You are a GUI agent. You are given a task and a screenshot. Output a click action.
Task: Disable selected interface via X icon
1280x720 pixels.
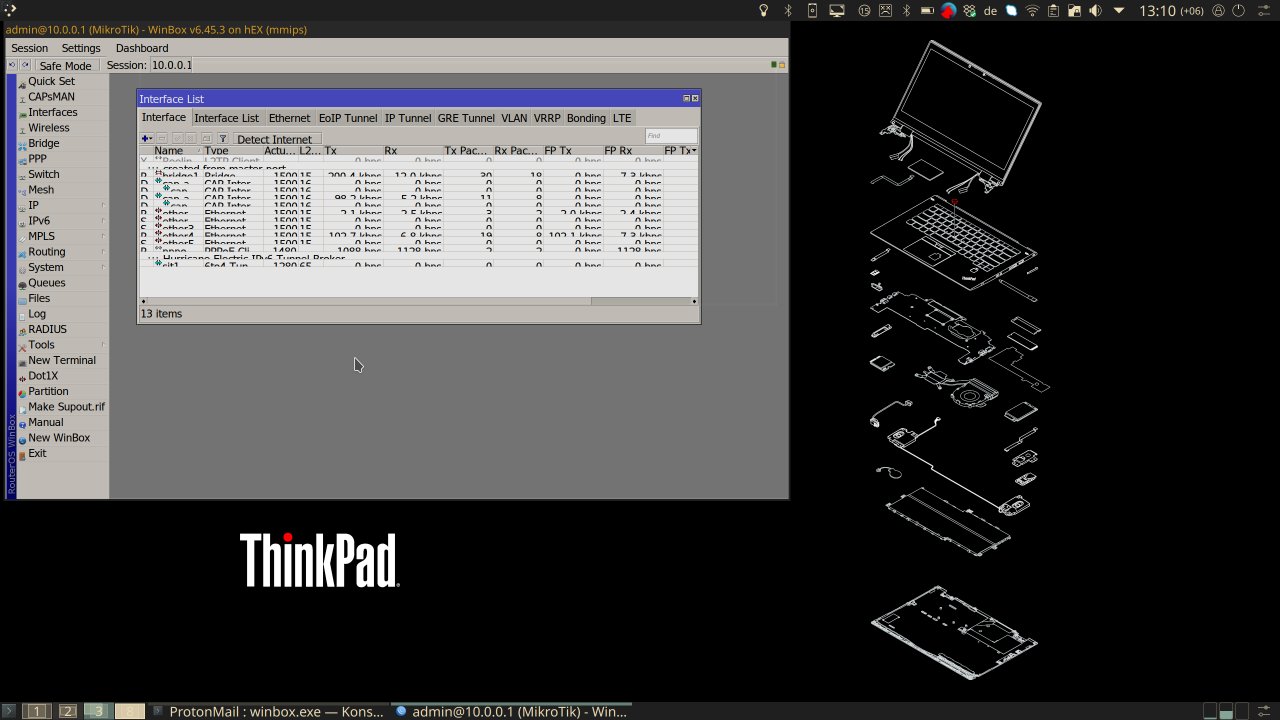[x=189, y=138]
